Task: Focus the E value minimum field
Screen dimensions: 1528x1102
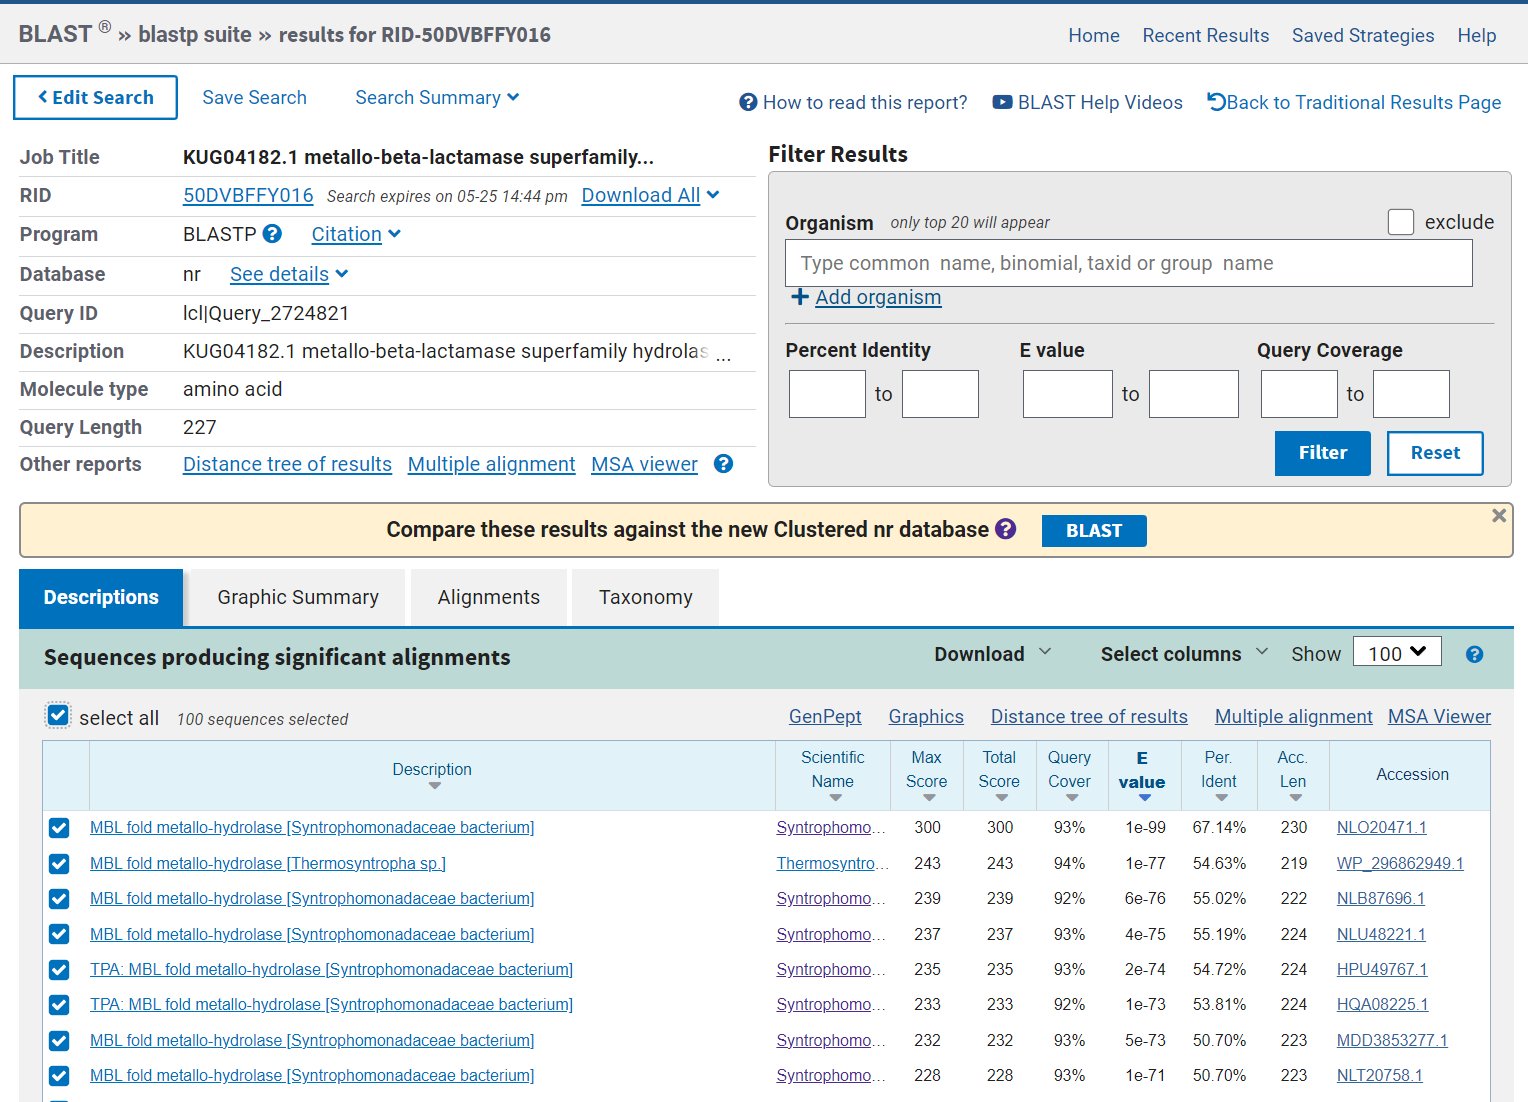Action: click(1067, 394)
